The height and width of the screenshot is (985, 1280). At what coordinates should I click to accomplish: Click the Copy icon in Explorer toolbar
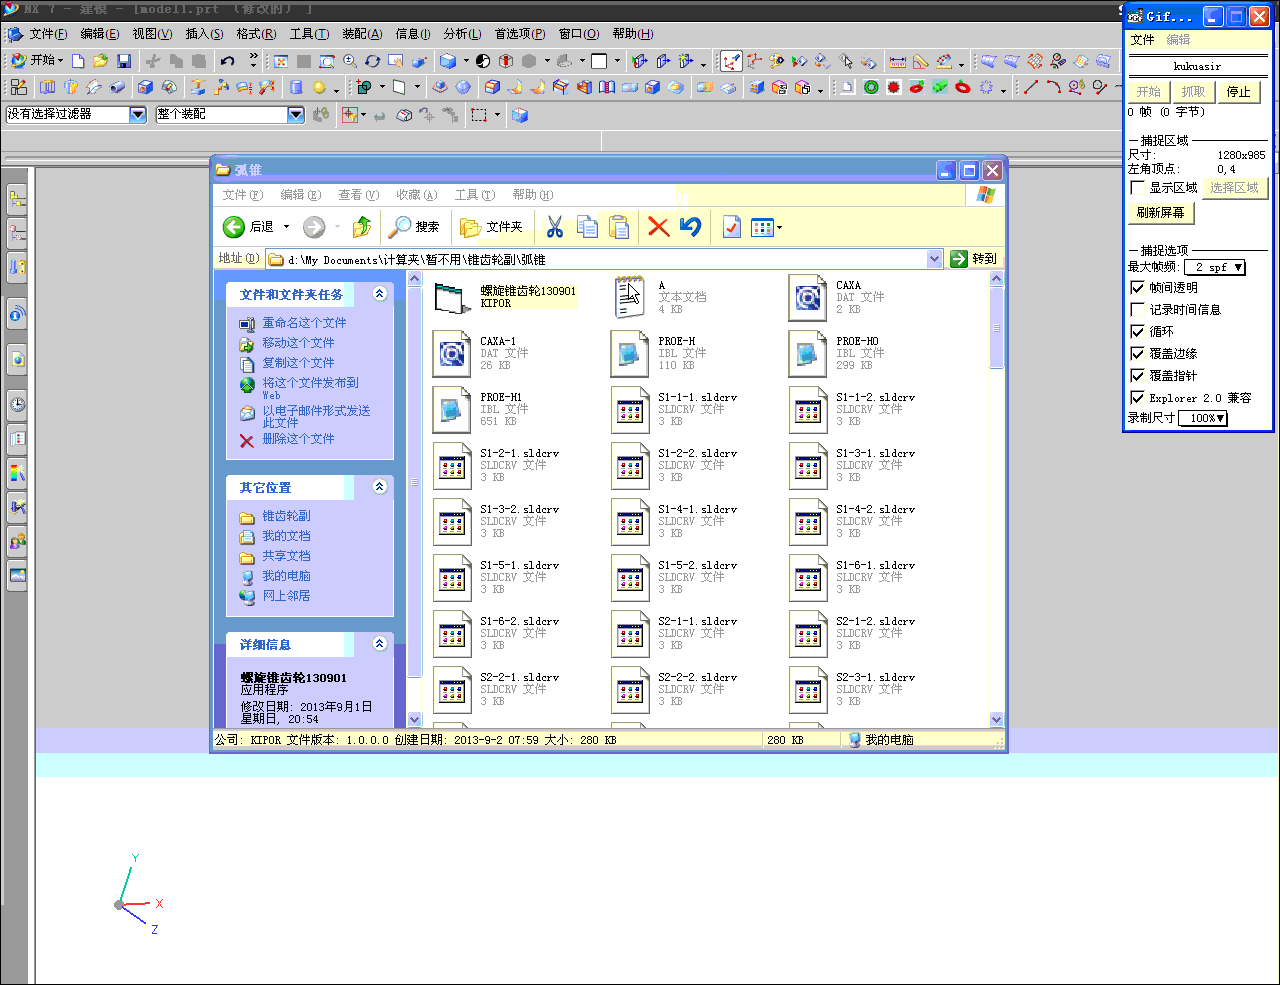587,227
